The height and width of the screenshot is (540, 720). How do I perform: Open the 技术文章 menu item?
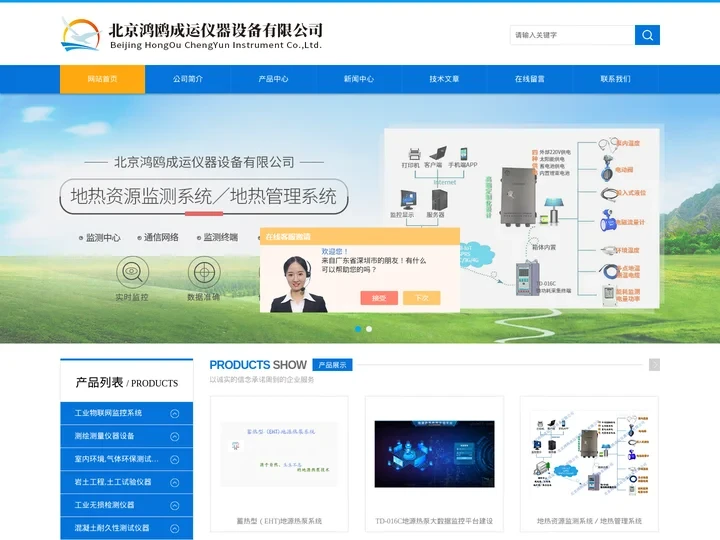click(444, 79)
